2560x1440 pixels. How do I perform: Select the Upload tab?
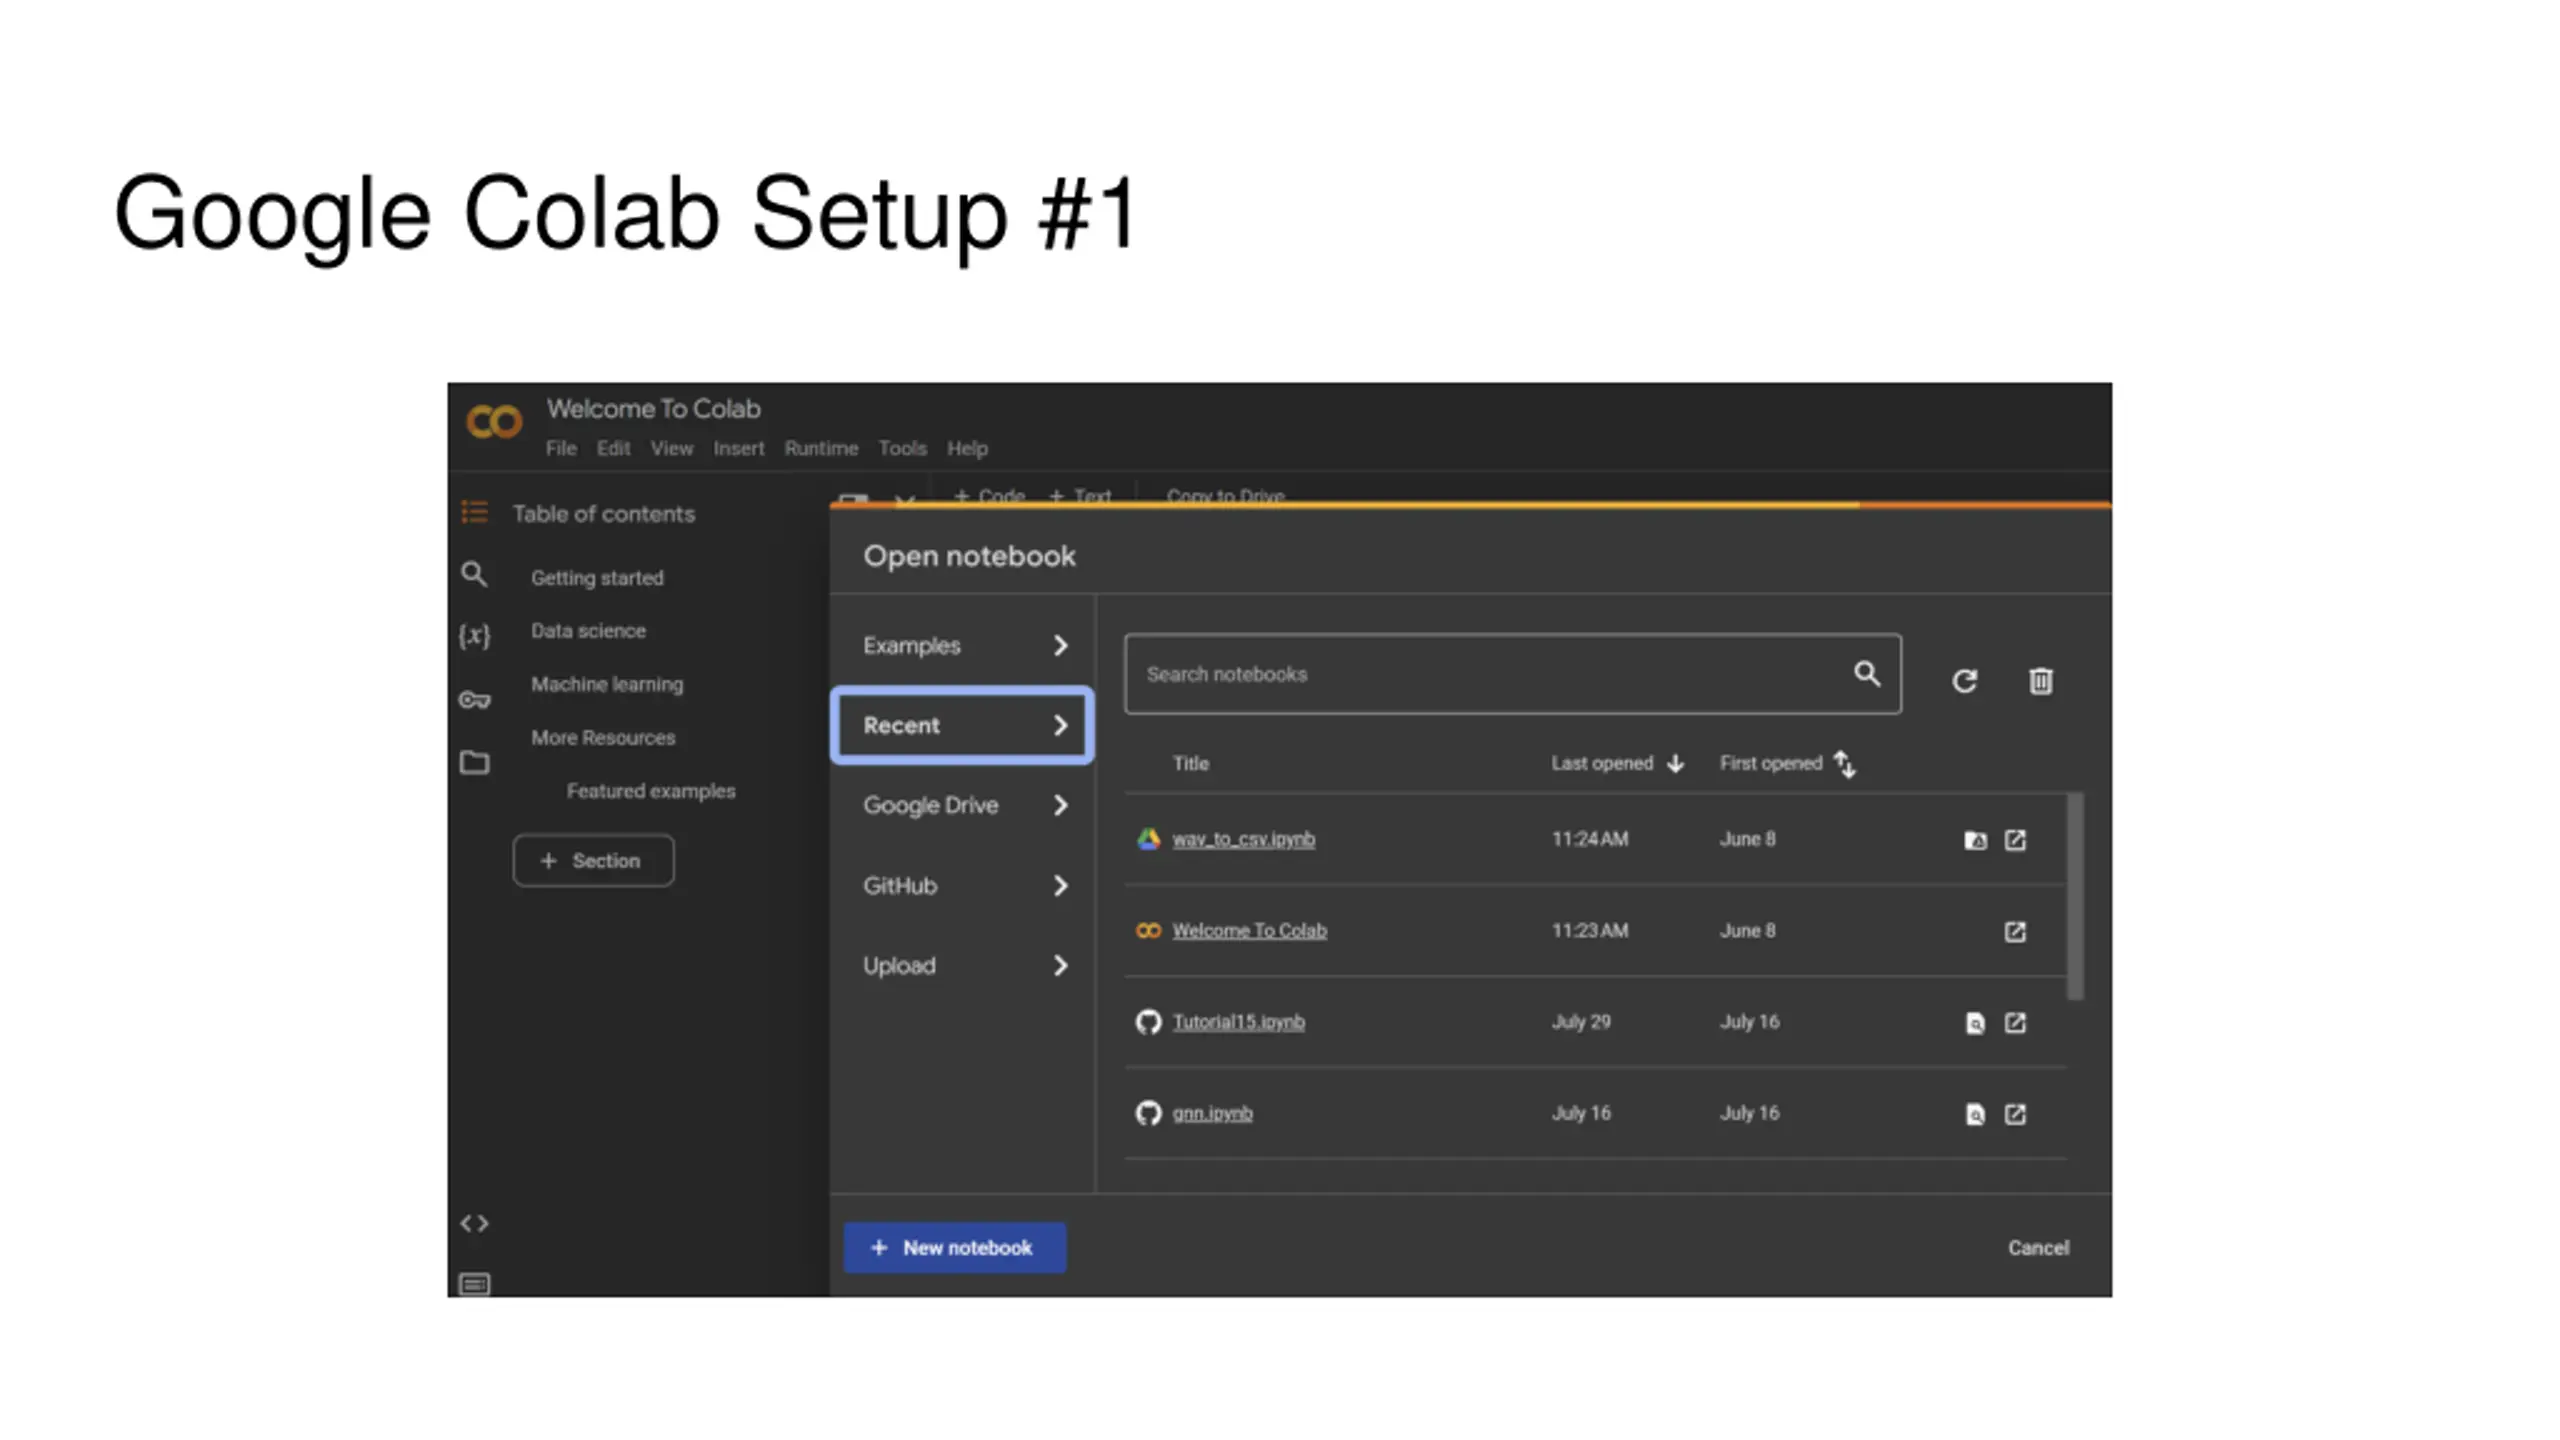pos(962,966)
